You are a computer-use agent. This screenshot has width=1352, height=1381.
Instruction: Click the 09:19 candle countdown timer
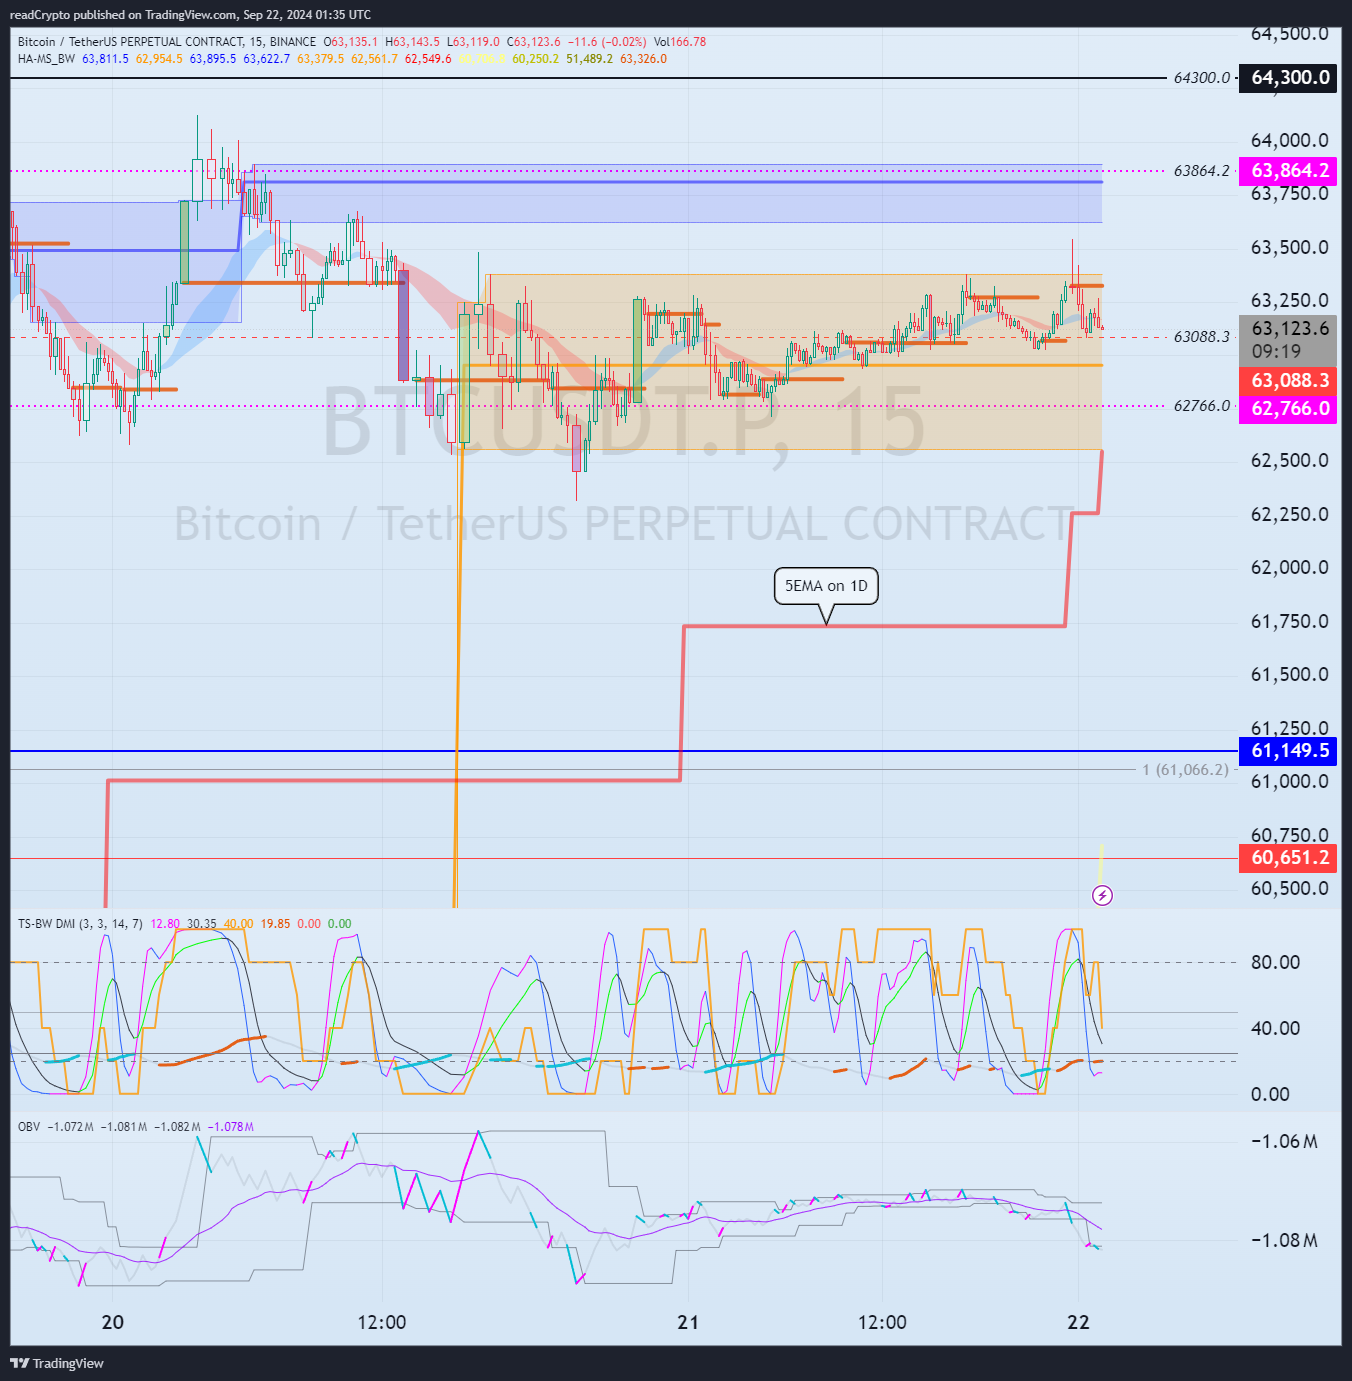coord(1276,351)
